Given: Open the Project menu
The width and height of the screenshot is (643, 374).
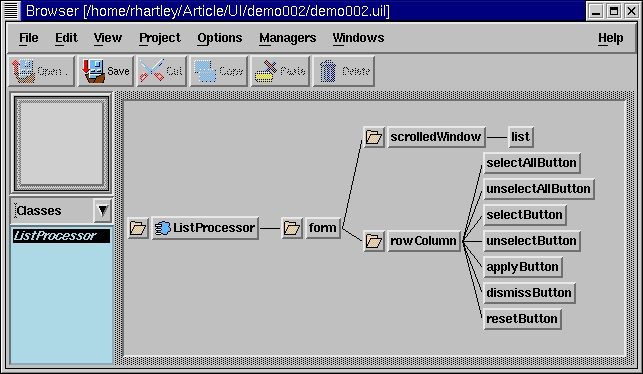Looking at the screenshot, I should (x=160, y=38).
